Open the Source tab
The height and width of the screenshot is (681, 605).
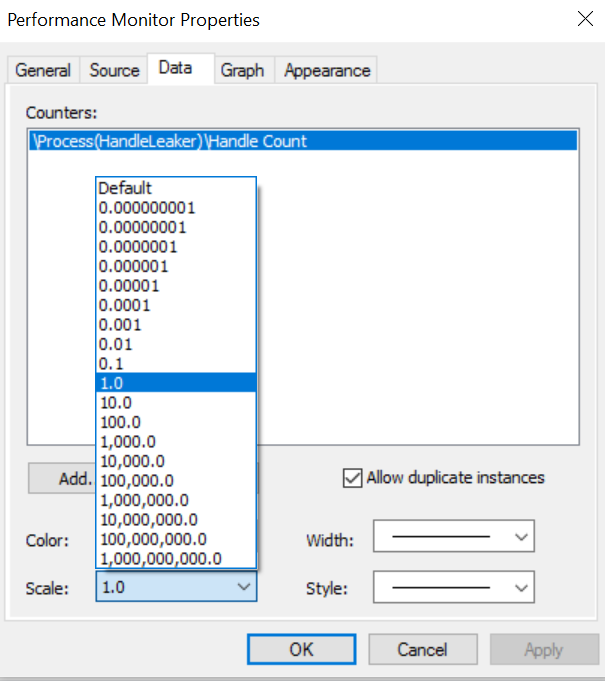click(x=114, y=70)
